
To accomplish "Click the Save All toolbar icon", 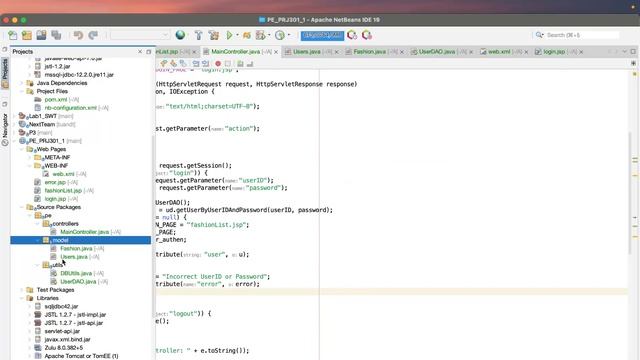I will click(56, 36).
